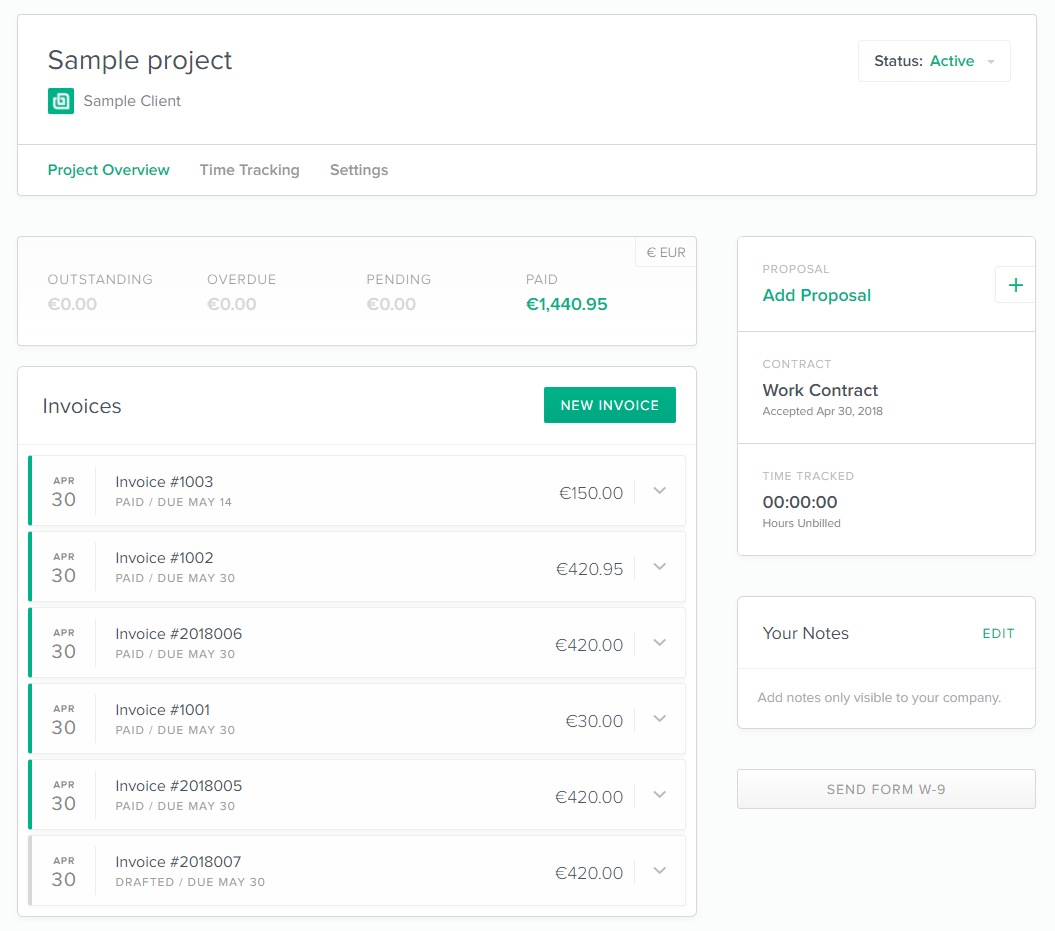Image resolution: width=1055 pixels, height=931 pixels.
Task: Click the paid total €1,440.95
Action: [x=567, y=305]
